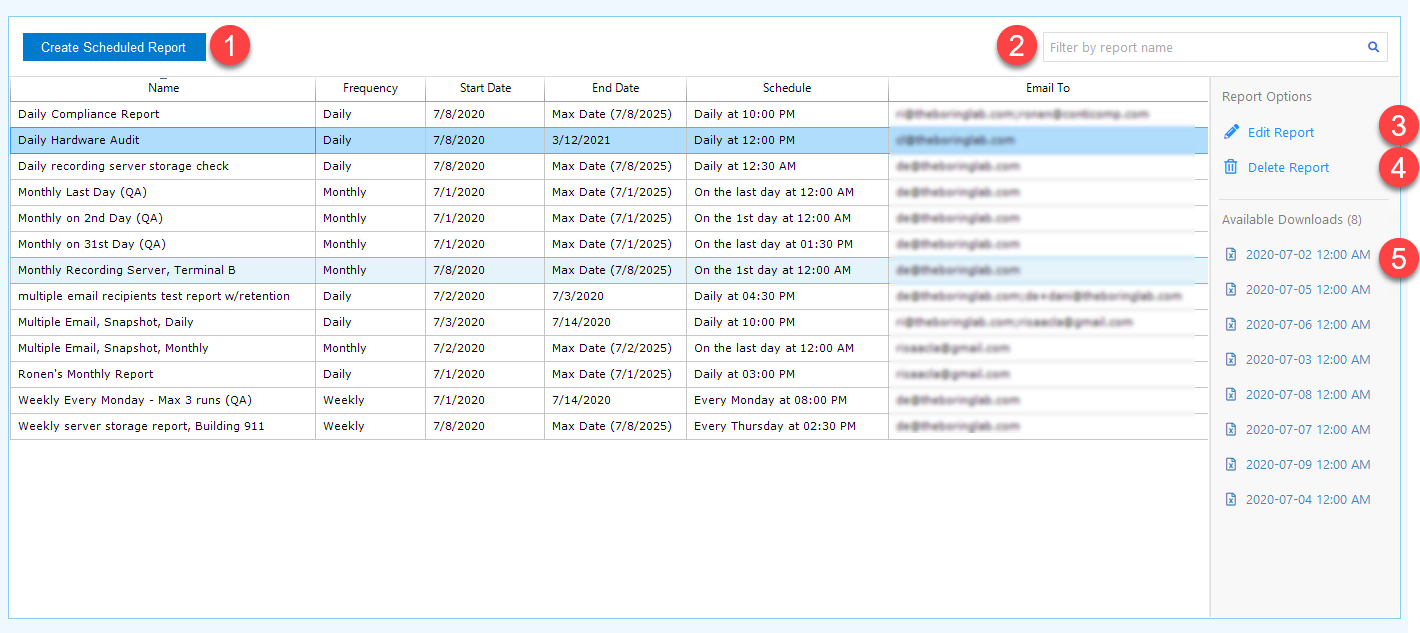Click the filter by report name field
Viewport: 1420px width, 633px height.
click(1200, 46)
